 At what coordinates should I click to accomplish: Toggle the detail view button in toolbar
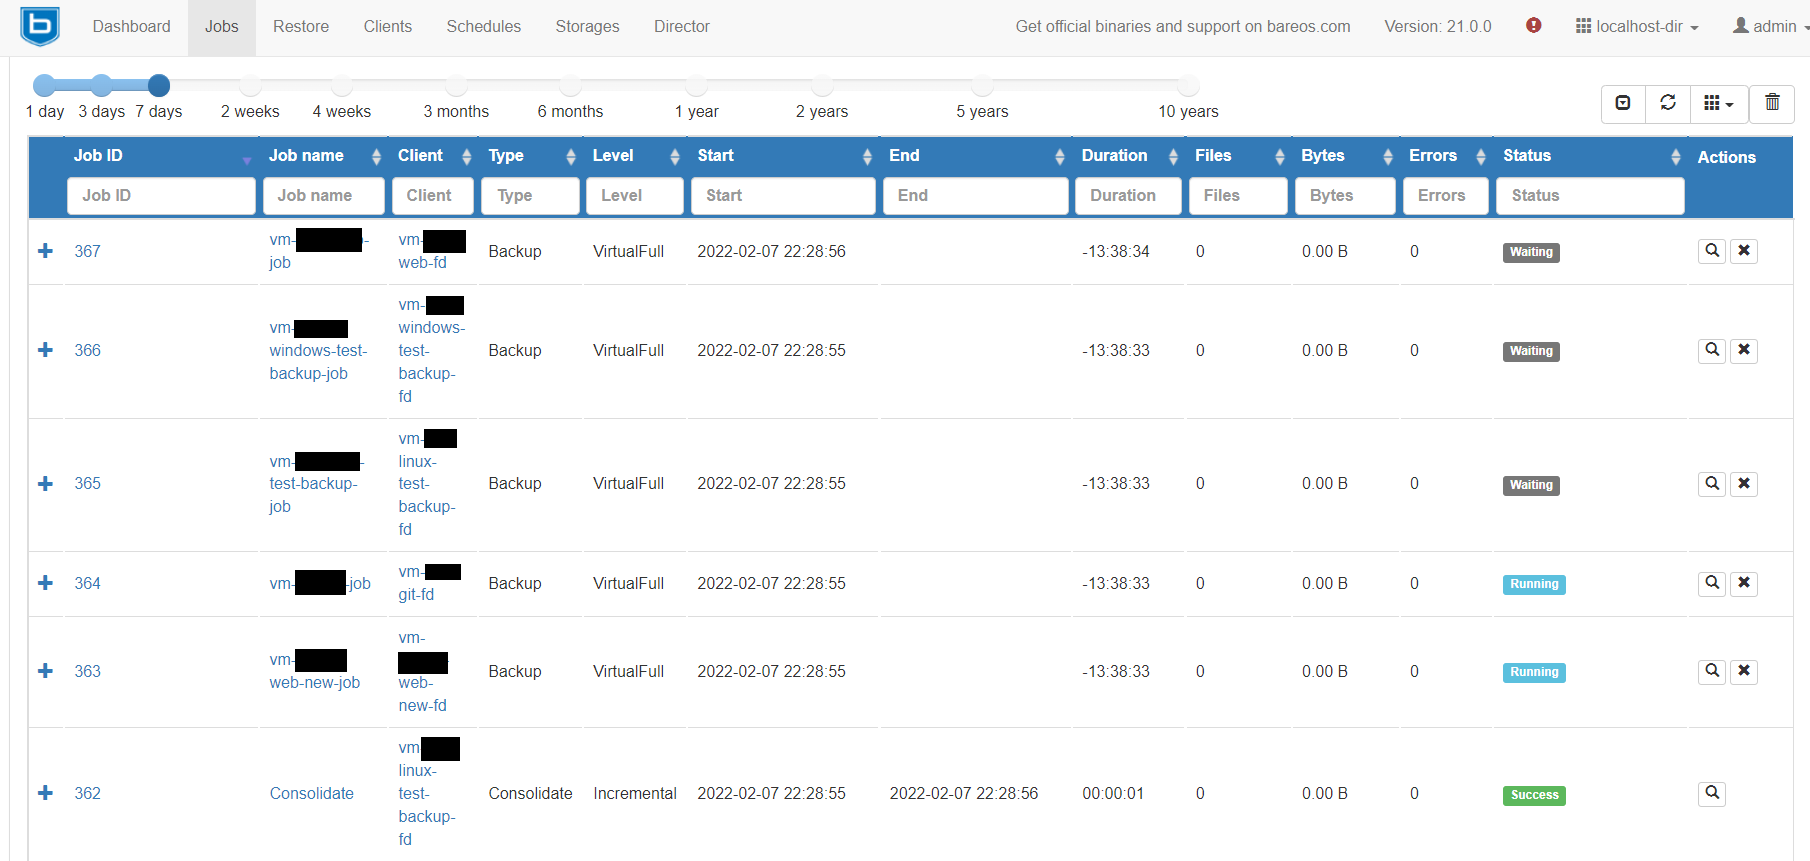[x=1623, y=103]
